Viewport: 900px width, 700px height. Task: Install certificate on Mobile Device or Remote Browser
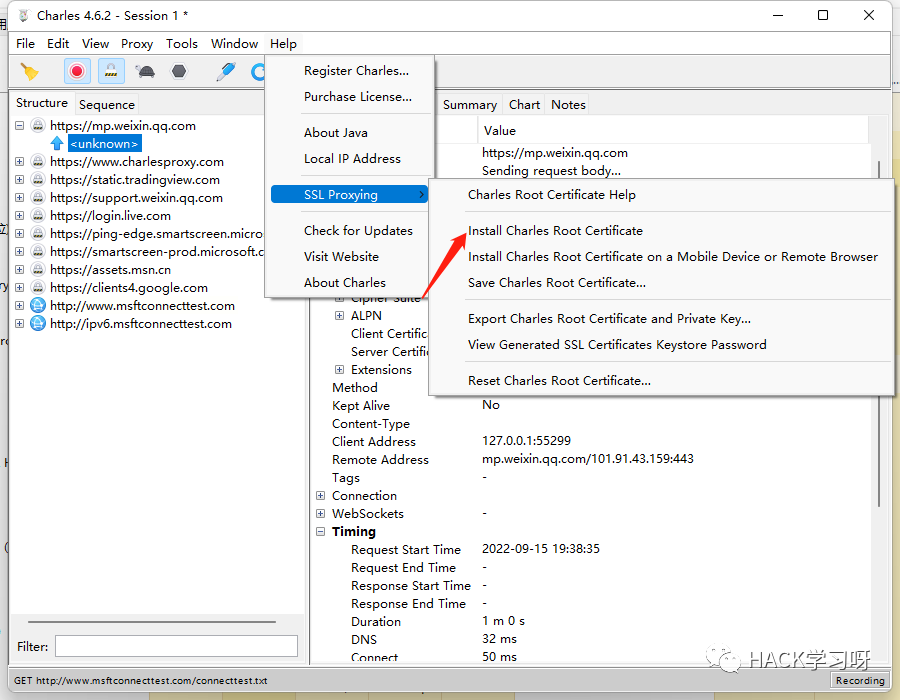pyautogui.click(x=672, y=256)
